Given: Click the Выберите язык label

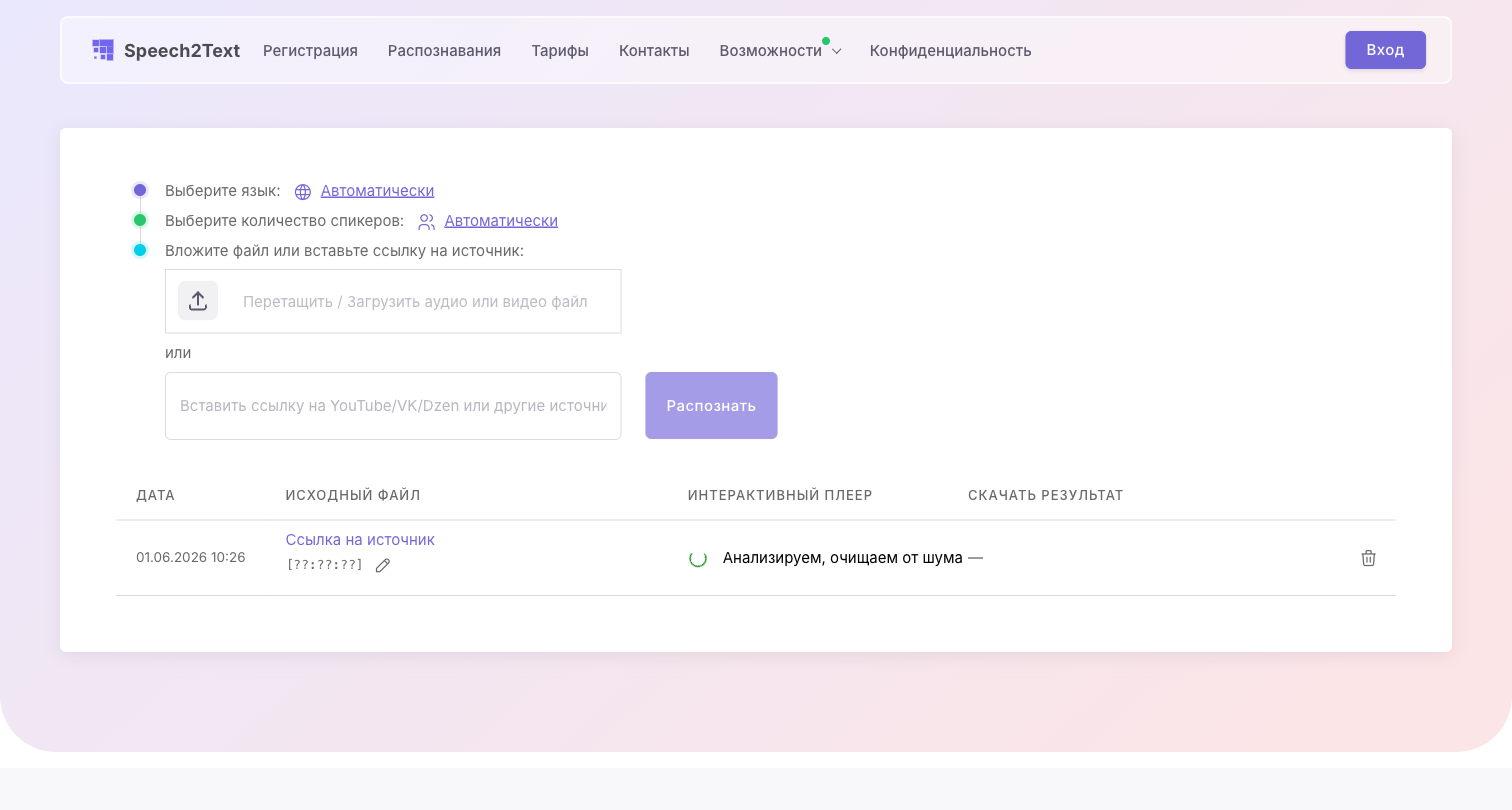Looking at the screenshot, I should click(223, 191).
